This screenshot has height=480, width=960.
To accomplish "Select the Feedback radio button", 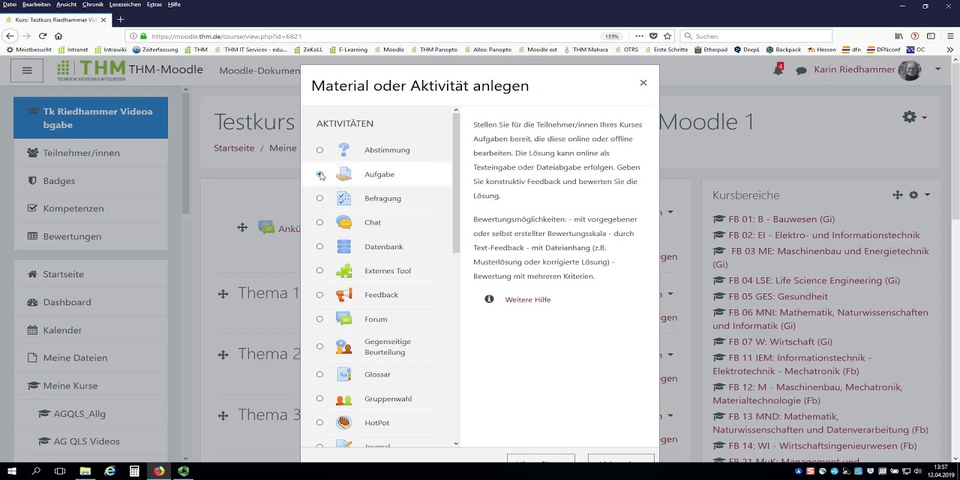I will point(320,295).
